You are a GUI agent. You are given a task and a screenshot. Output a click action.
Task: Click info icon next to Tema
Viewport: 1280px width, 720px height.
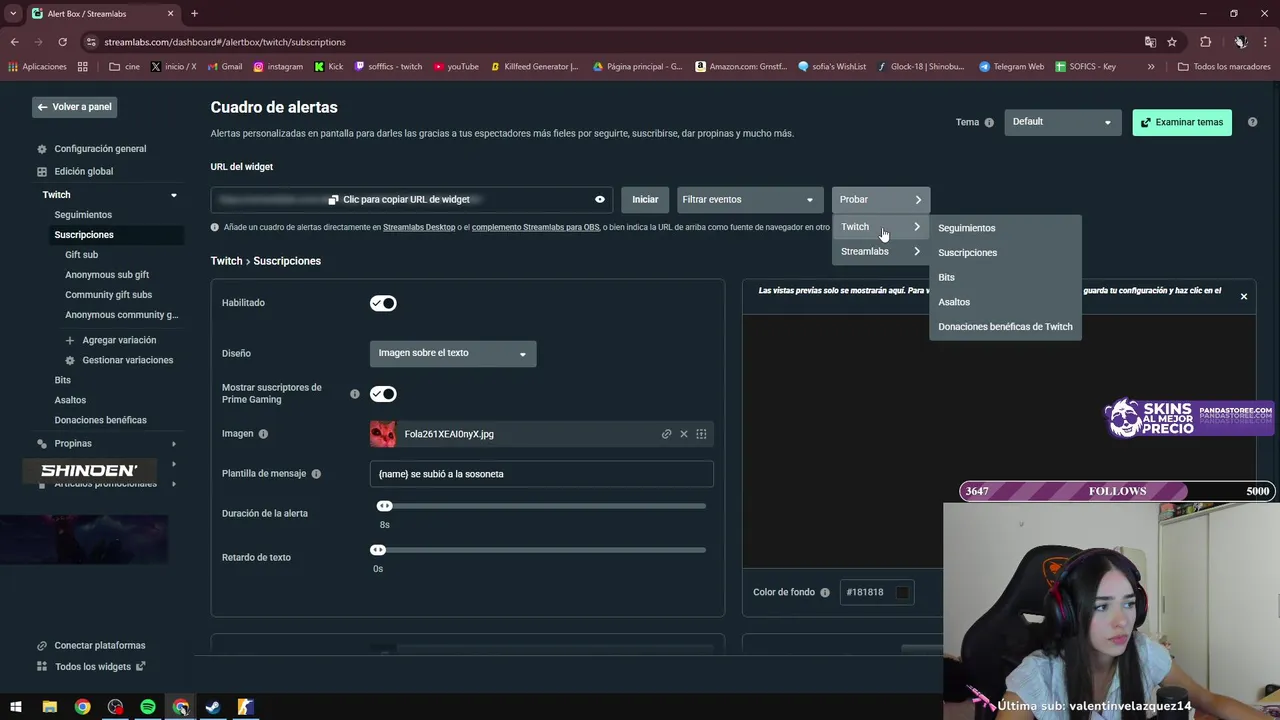[989, 123]
